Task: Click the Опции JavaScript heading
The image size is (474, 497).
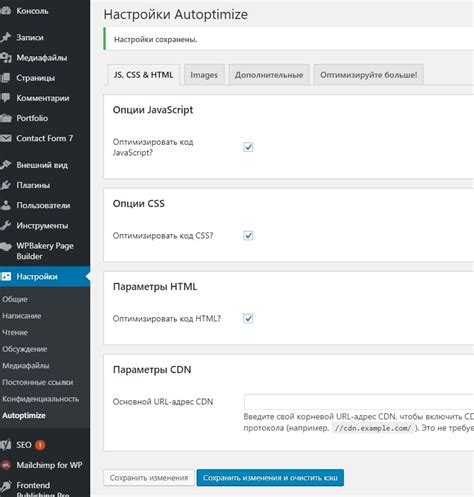Action: 153,110
